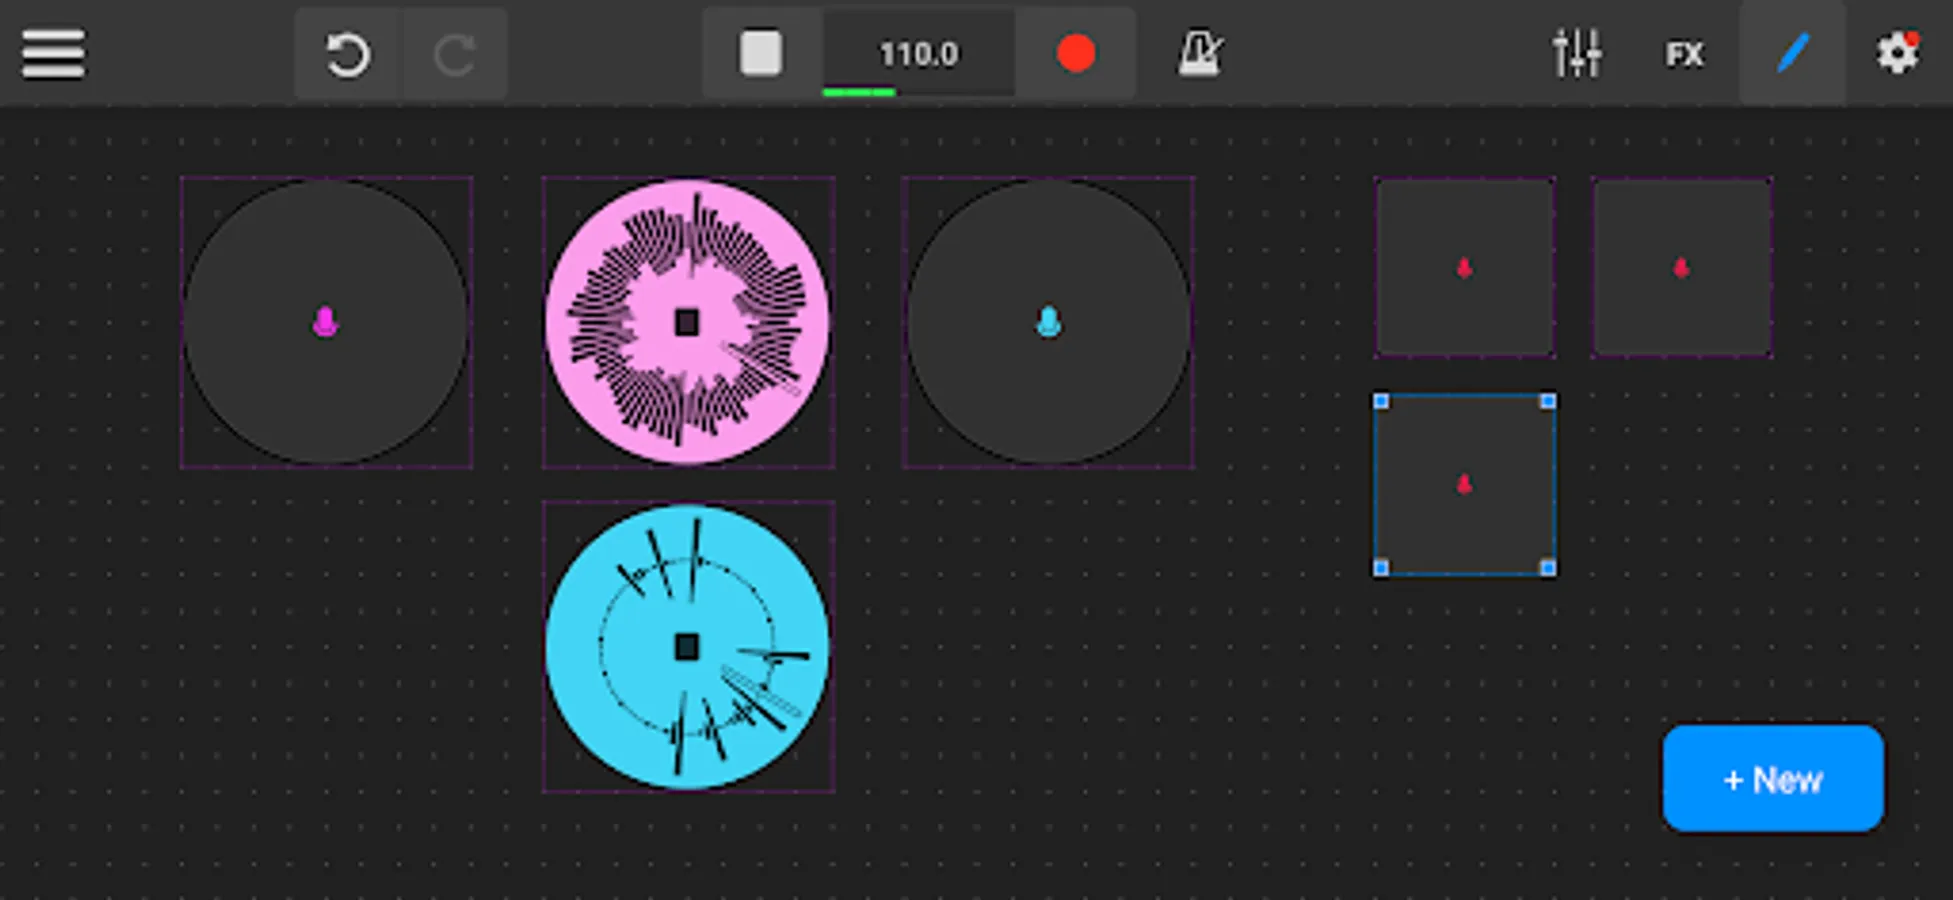Open the FX panel

pyautogui.click(x=1684, y=53)
